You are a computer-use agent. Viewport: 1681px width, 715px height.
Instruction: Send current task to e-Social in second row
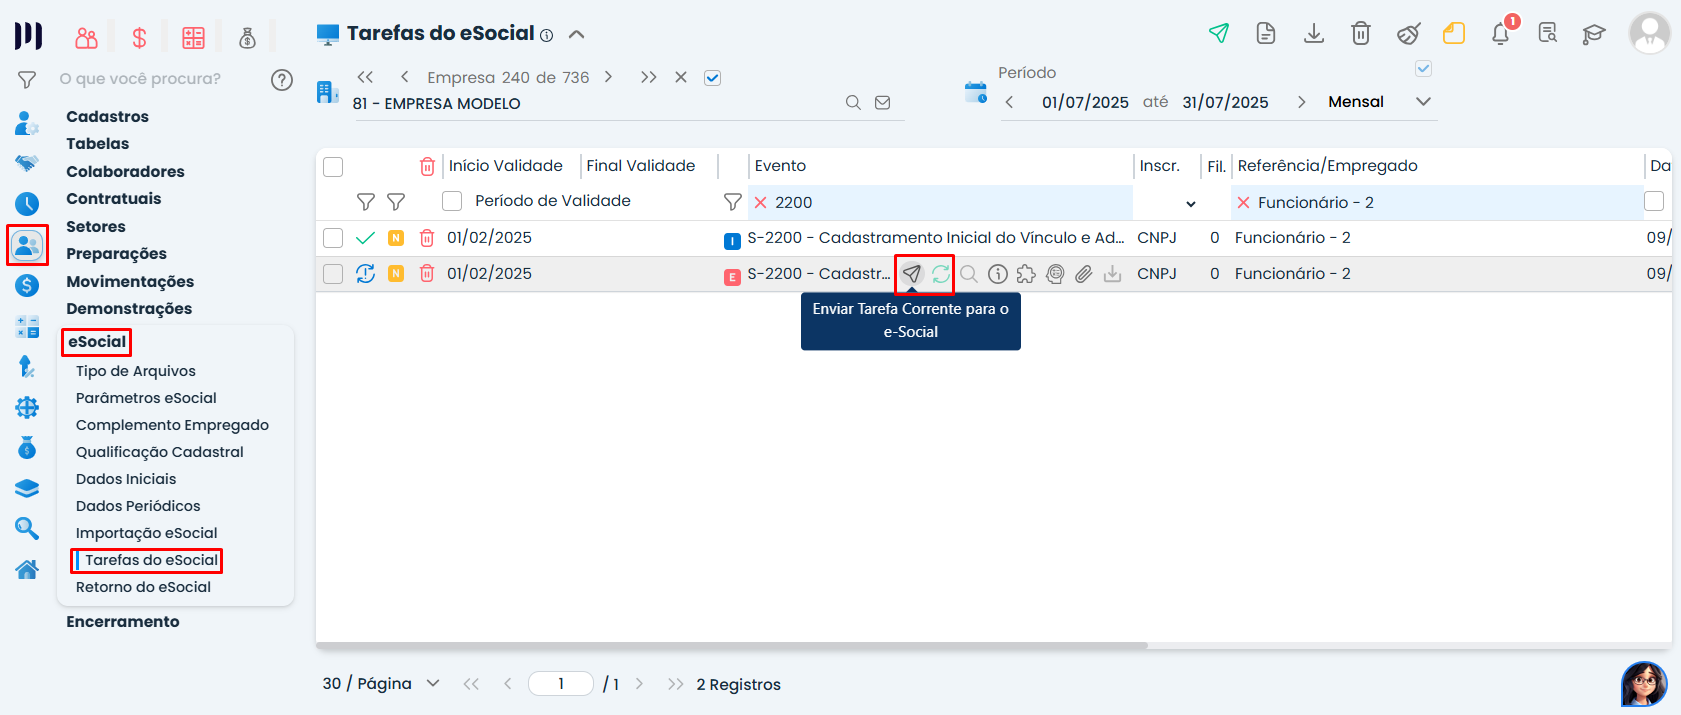(x=911, y=274)
